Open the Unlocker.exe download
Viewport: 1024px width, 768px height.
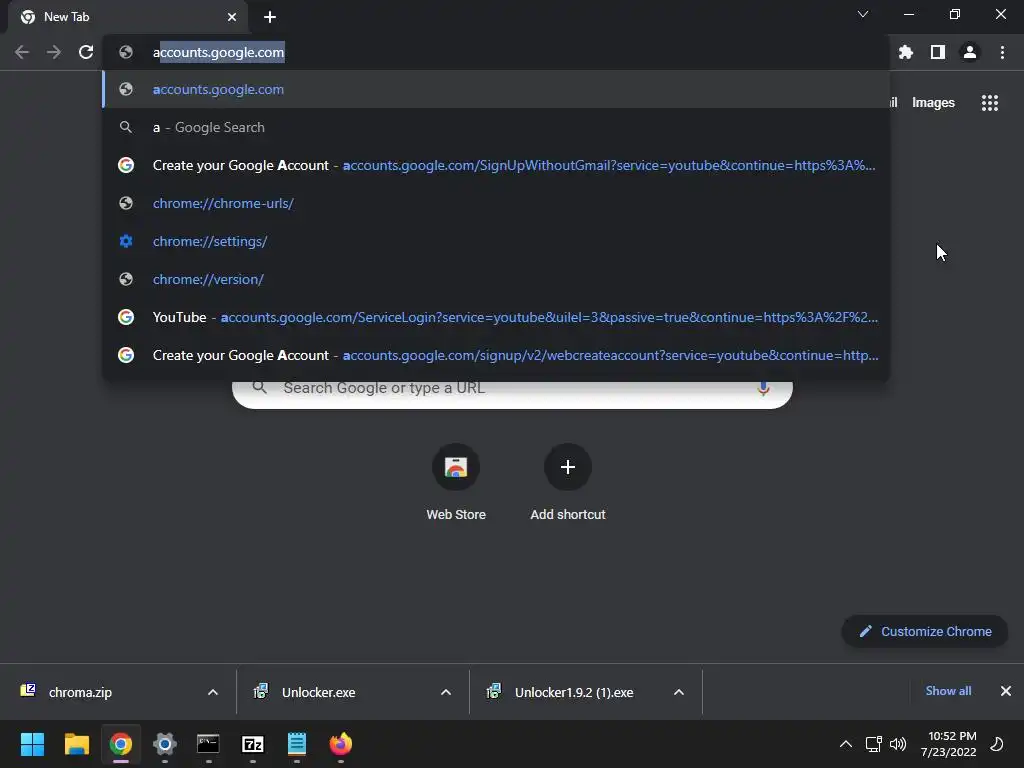pos(318,692)
